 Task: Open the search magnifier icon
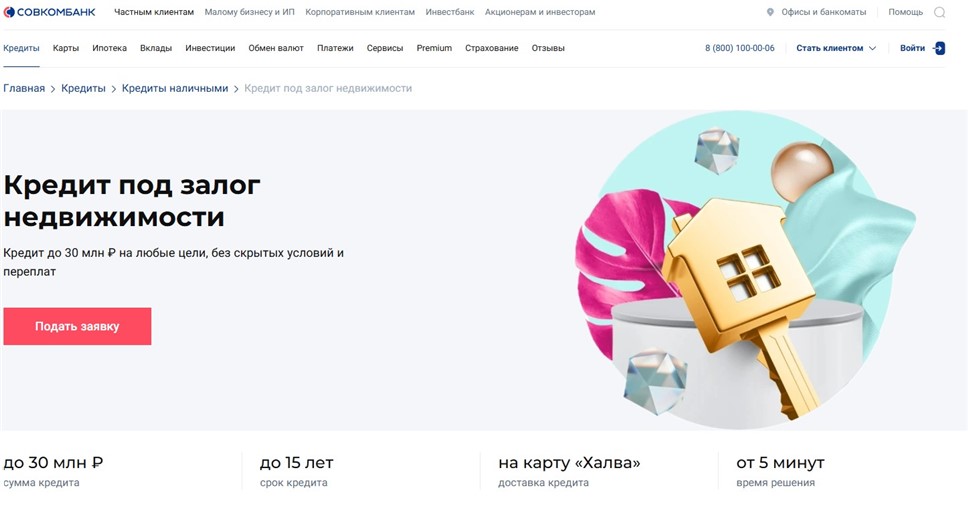pyautogui.click(x=939, y=12)
